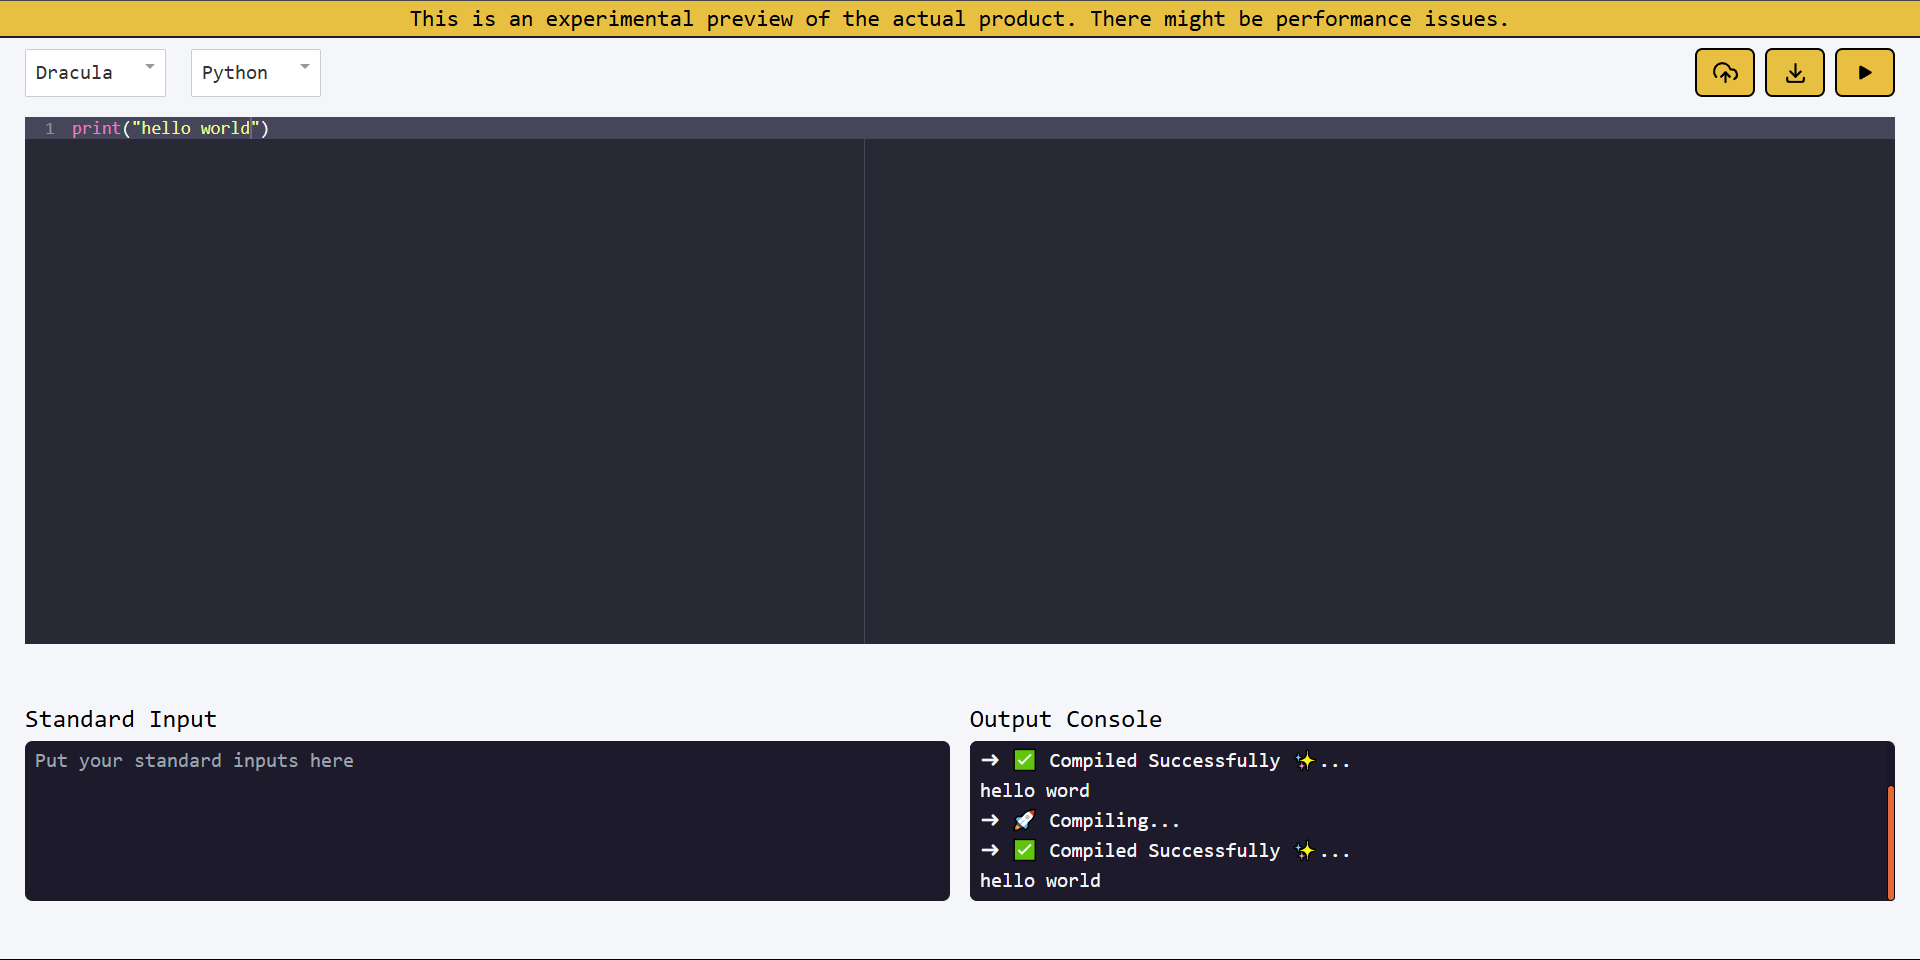Focus the Standard Input text area
The image size is (1920, 960).
[487, 821]
